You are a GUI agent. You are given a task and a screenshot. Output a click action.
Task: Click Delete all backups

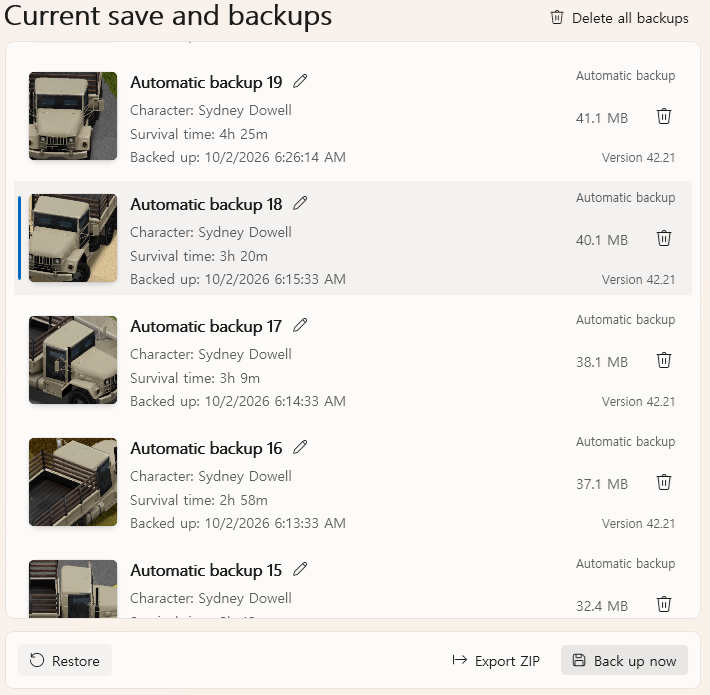pos(619,18)
